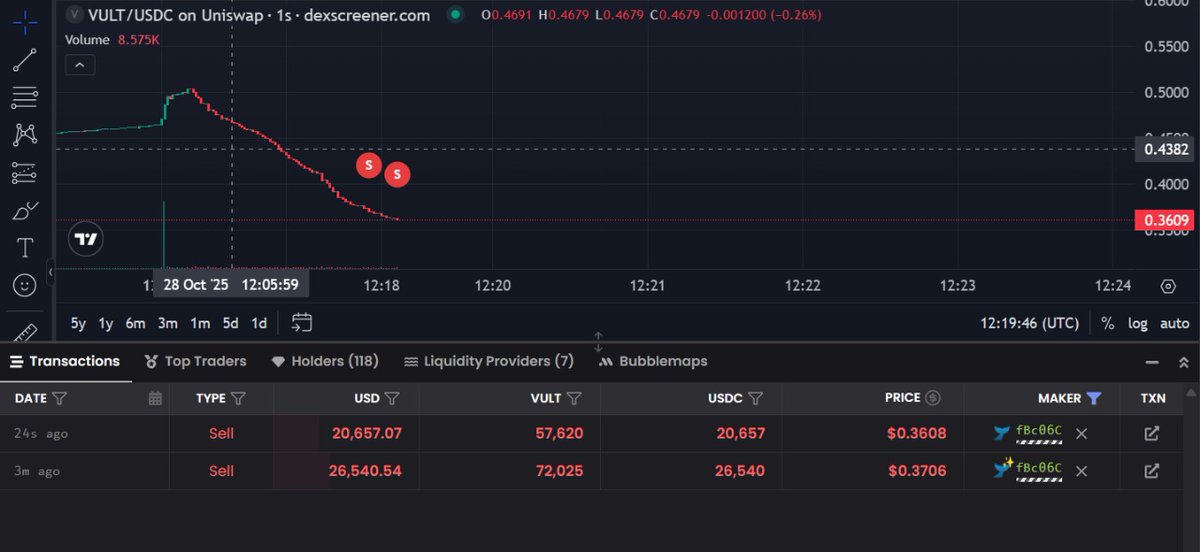Open the DATE column calendar picker

[155, 398]
